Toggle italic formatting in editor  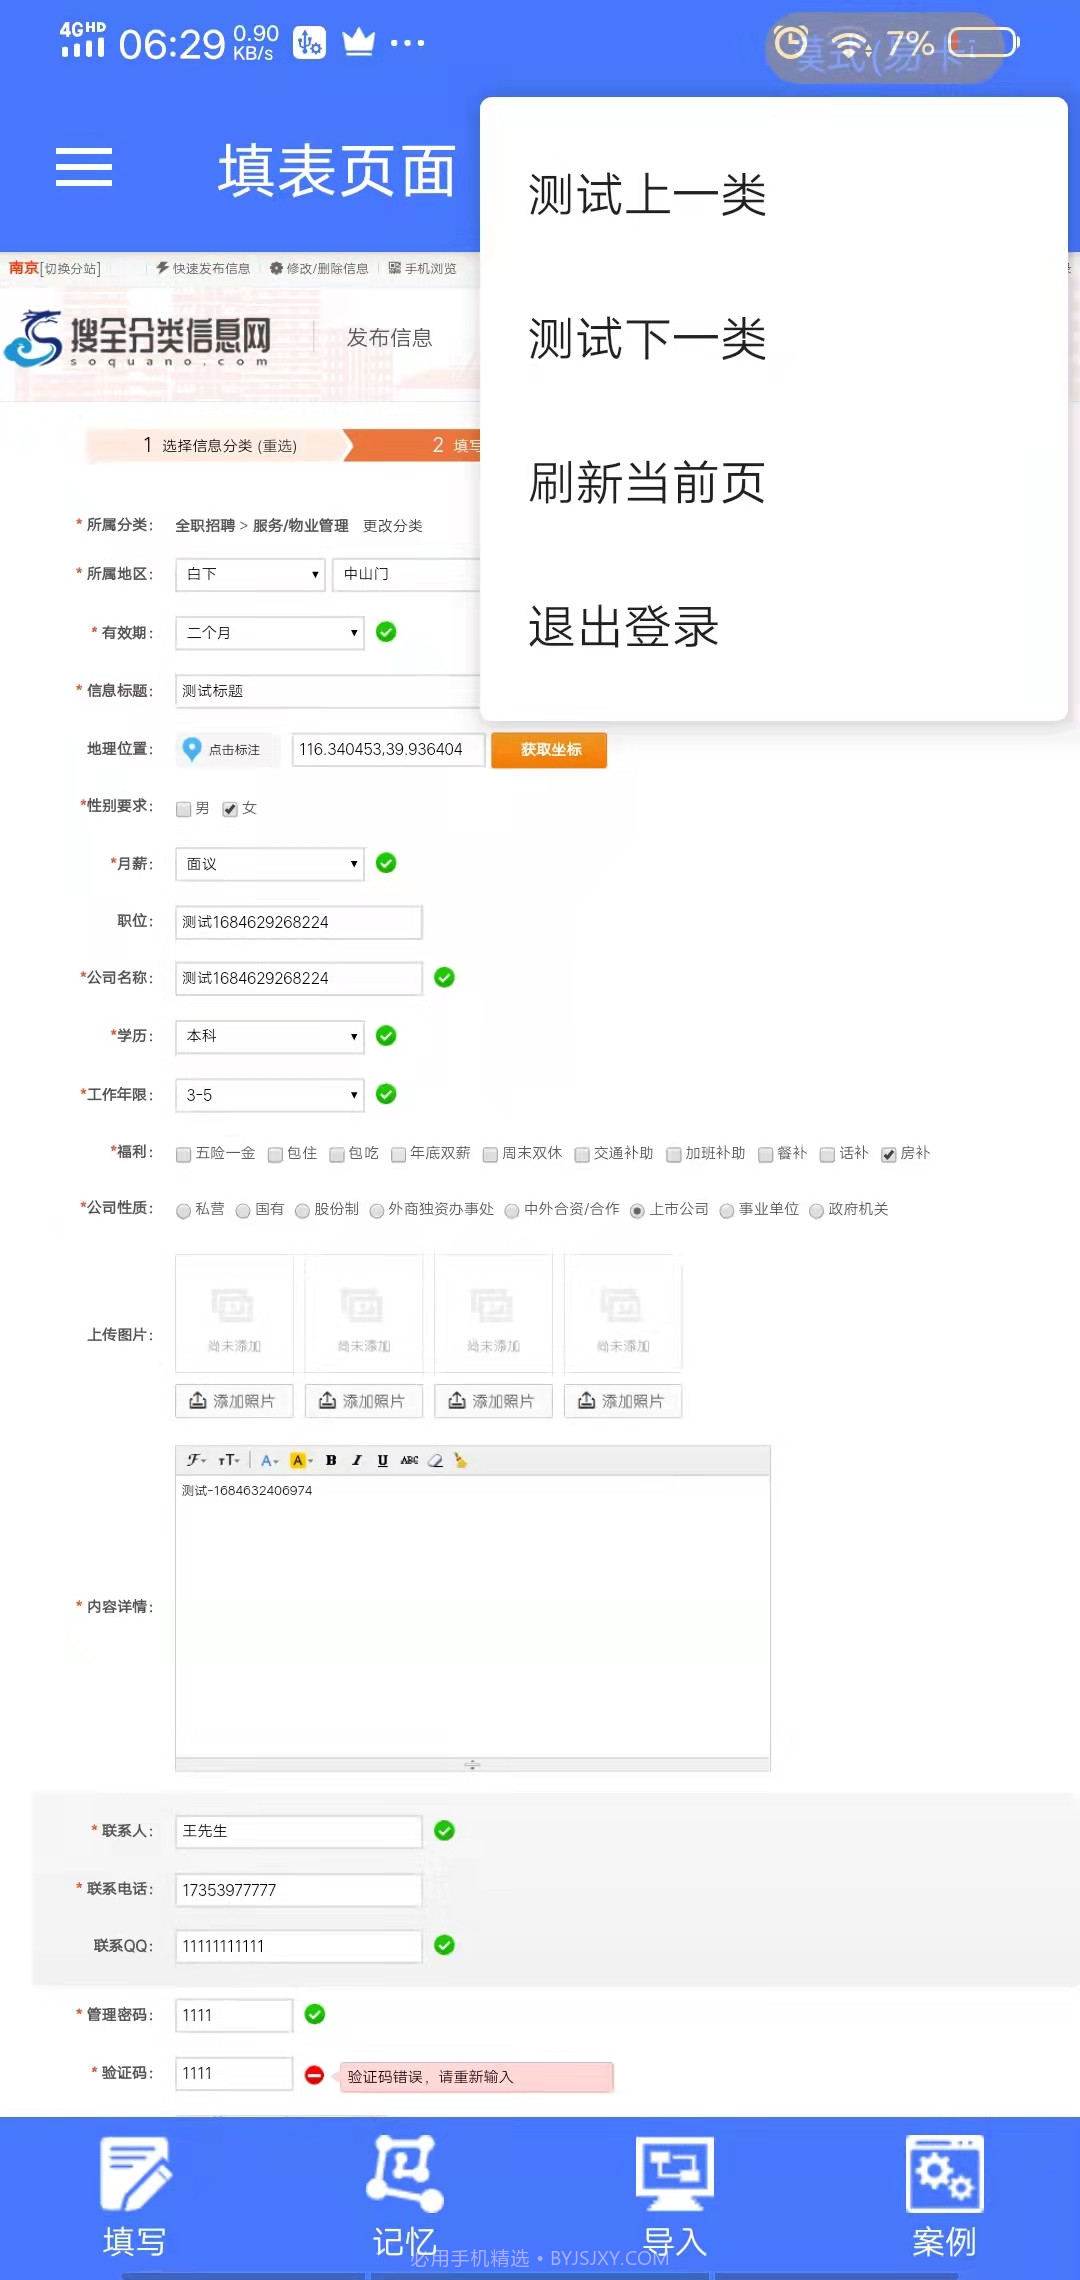coord(357,1460)
